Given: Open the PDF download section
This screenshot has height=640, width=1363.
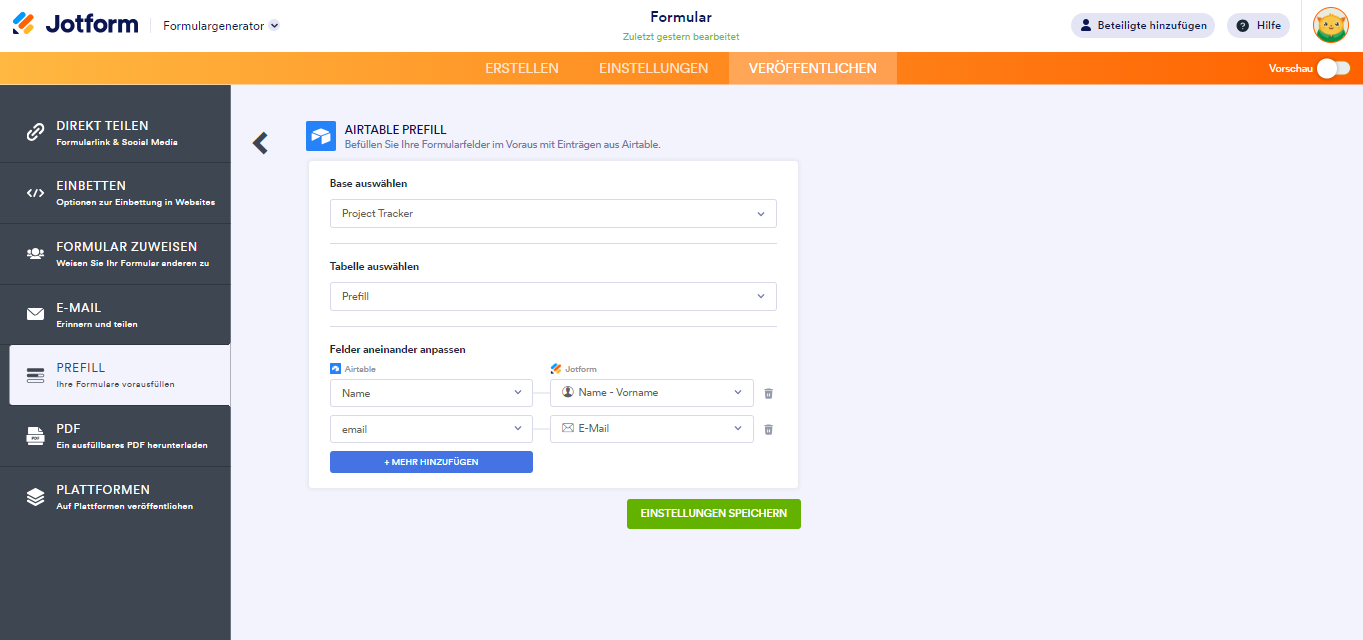Looking at the screenshot, I should pyautogui.click(x=115, y=436).
